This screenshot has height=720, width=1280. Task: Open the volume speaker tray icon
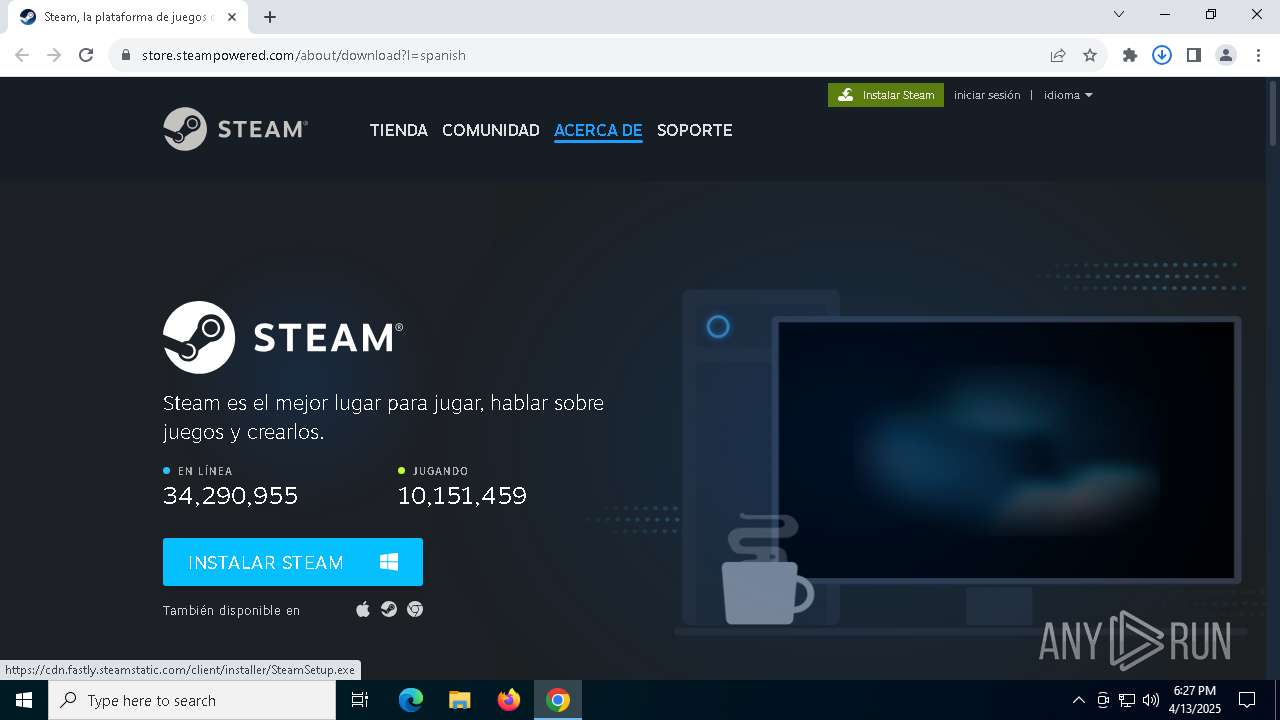(x=1151, y=700)
